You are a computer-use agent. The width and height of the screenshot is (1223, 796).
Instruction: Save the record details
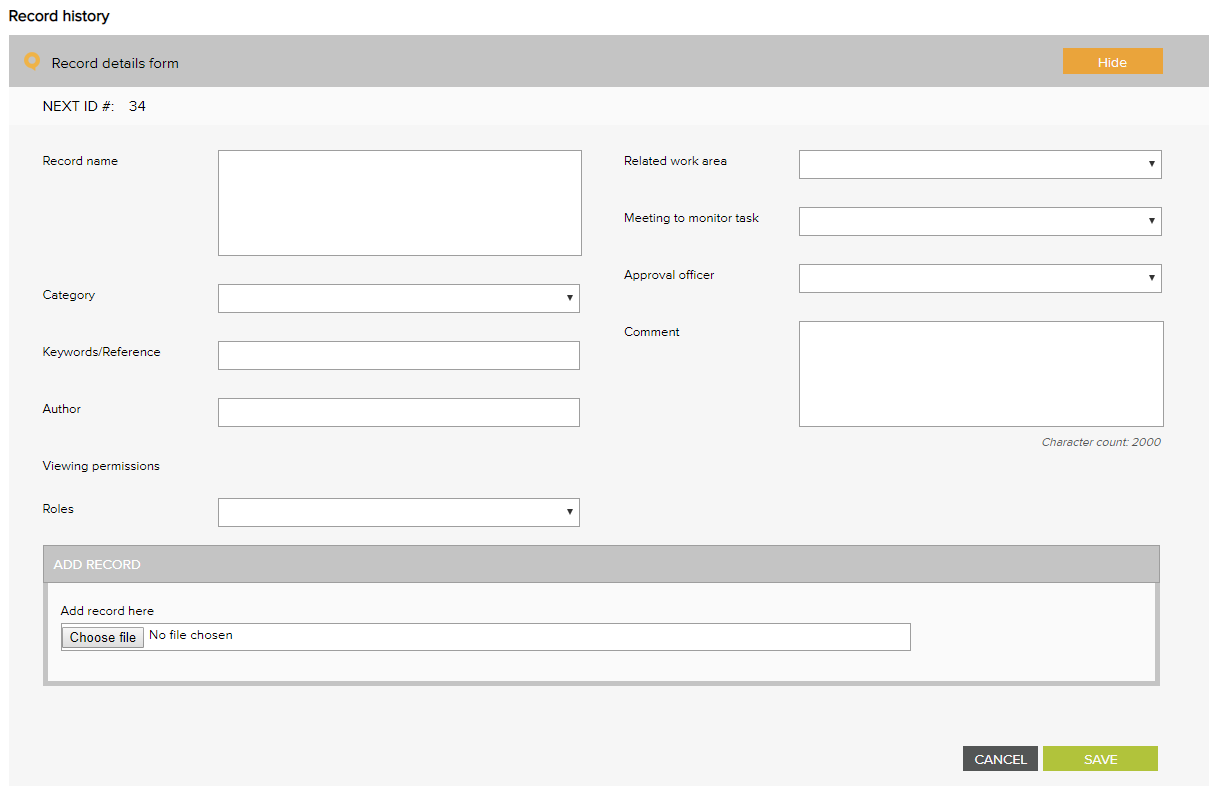point(1100,759)
